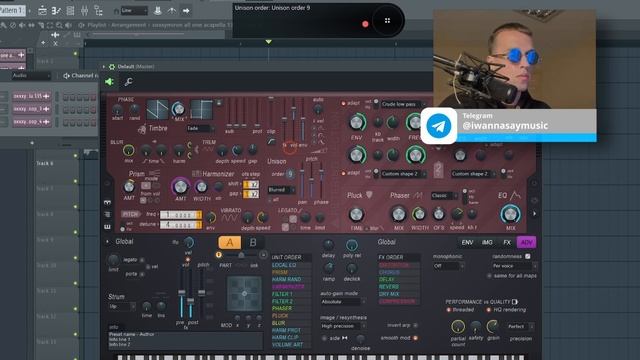640x360 pixels.
Task: Open the left Custom shape 2 dropdown
Action: [x=403, y=174]
